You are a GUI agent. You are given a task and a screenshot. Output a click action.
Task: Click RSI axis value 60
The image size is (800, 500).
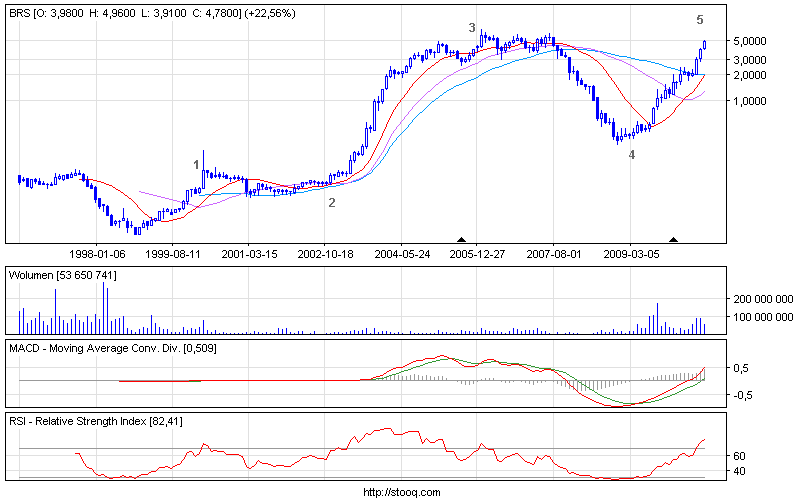(739, 456)
